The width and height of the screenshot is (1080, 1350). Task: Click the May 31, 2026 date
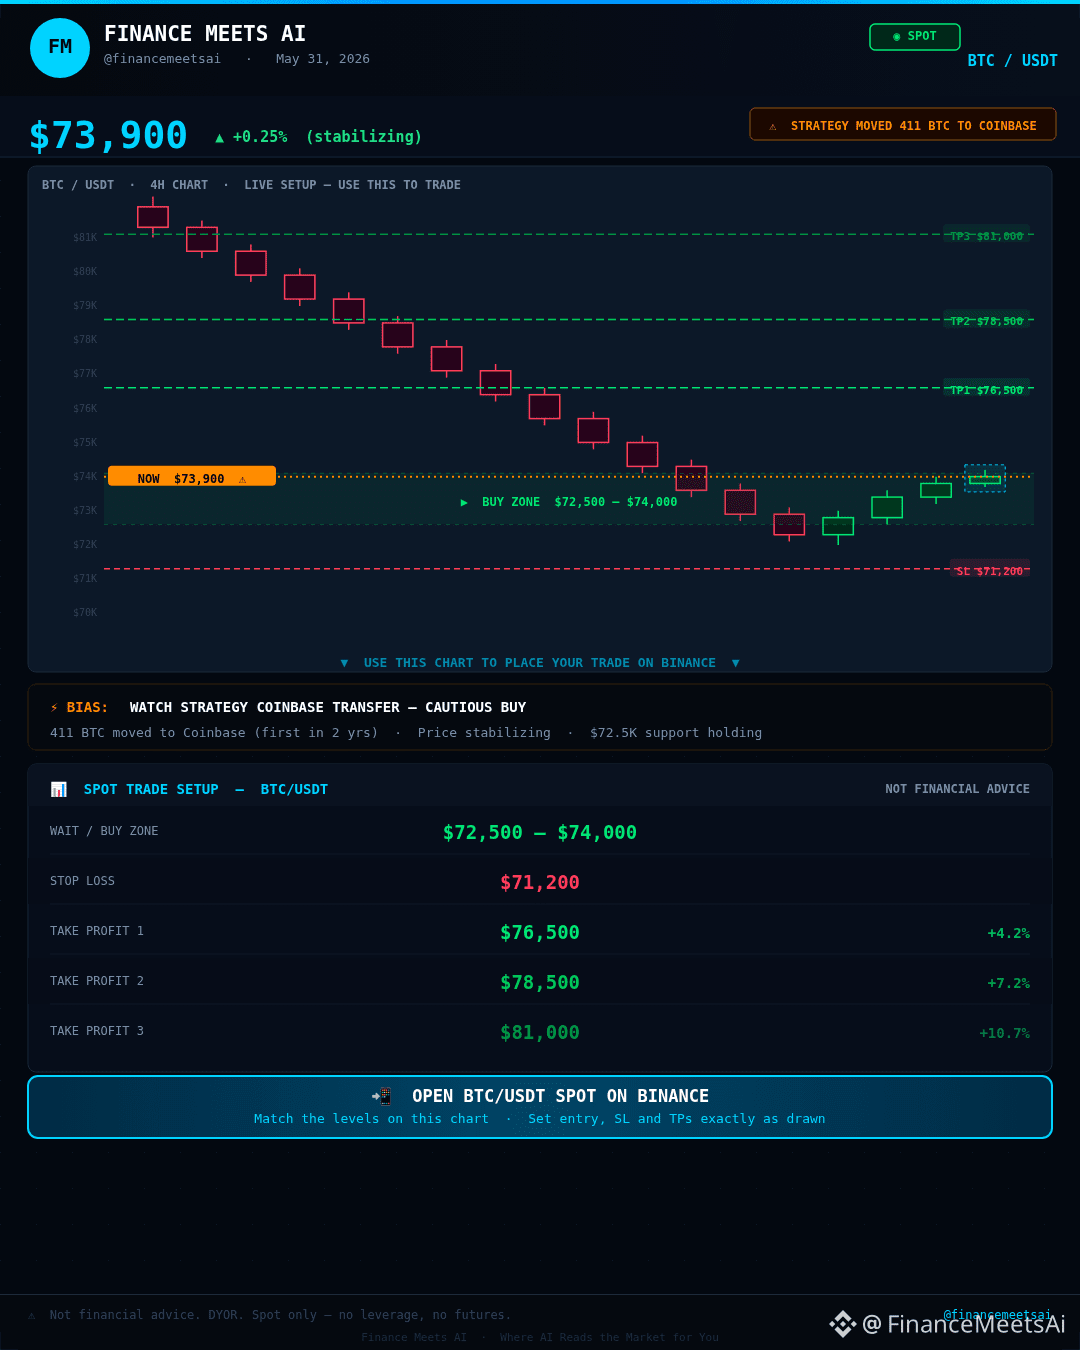click(x=323, y=59)
